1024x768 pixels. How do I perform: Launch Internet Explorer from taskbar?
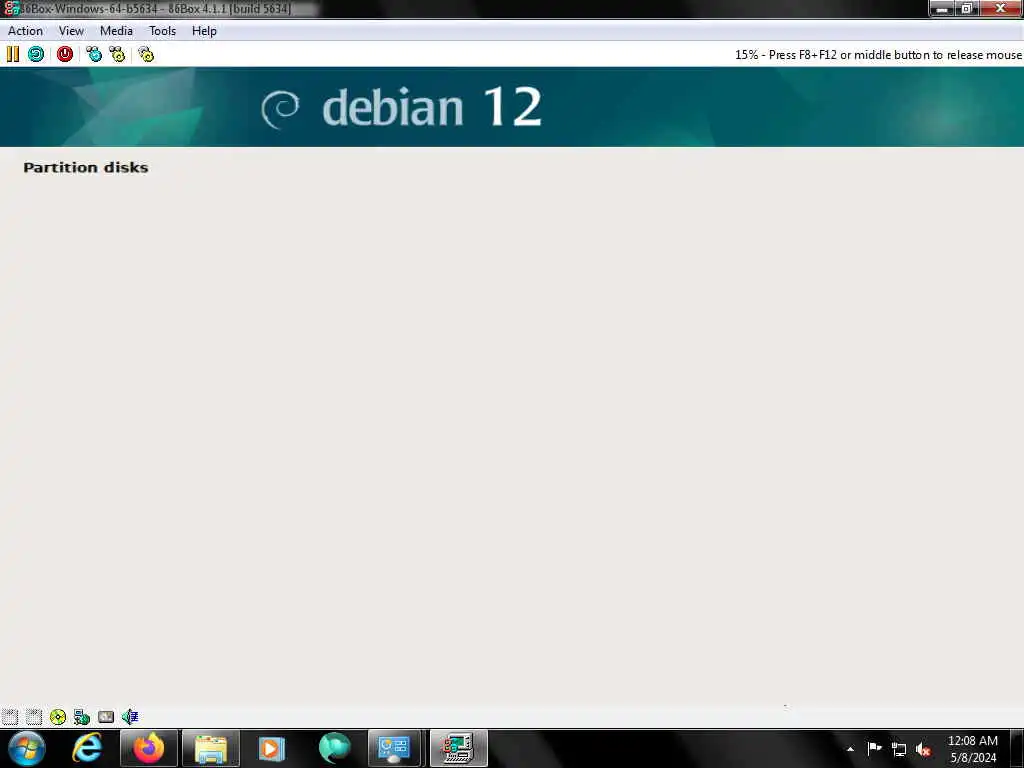[x=87, y=748]
